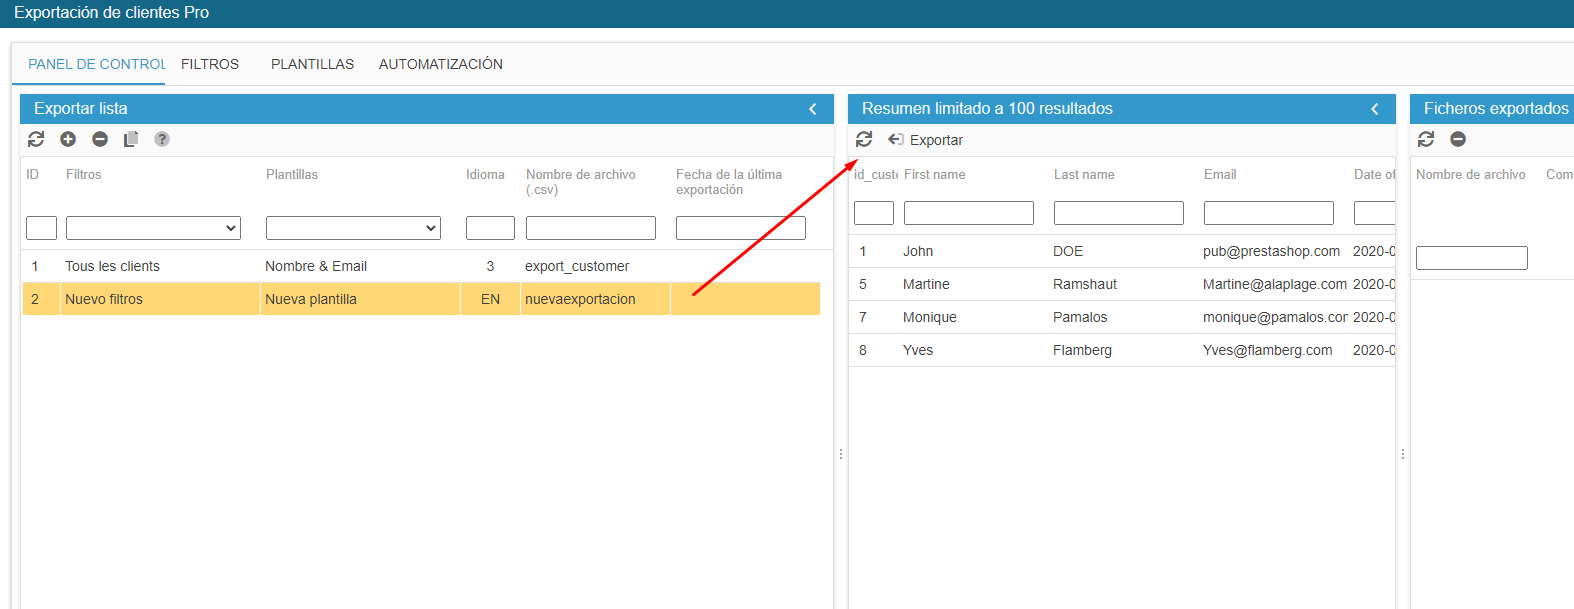Switch to the FILTROS tab
The image size is (1574, 609).
pyautogui.click(x=210, y=64)
